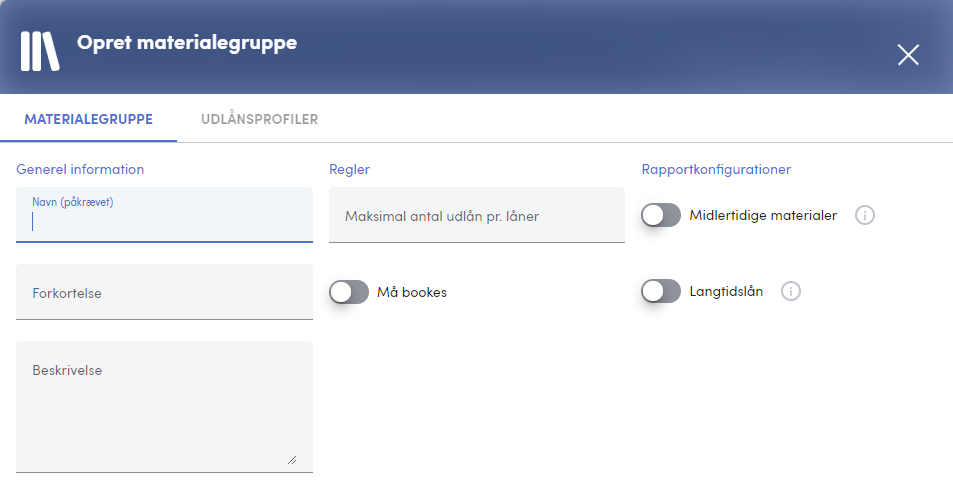
Task: Click the Regler section heading
Action: [x=349, y=170]
